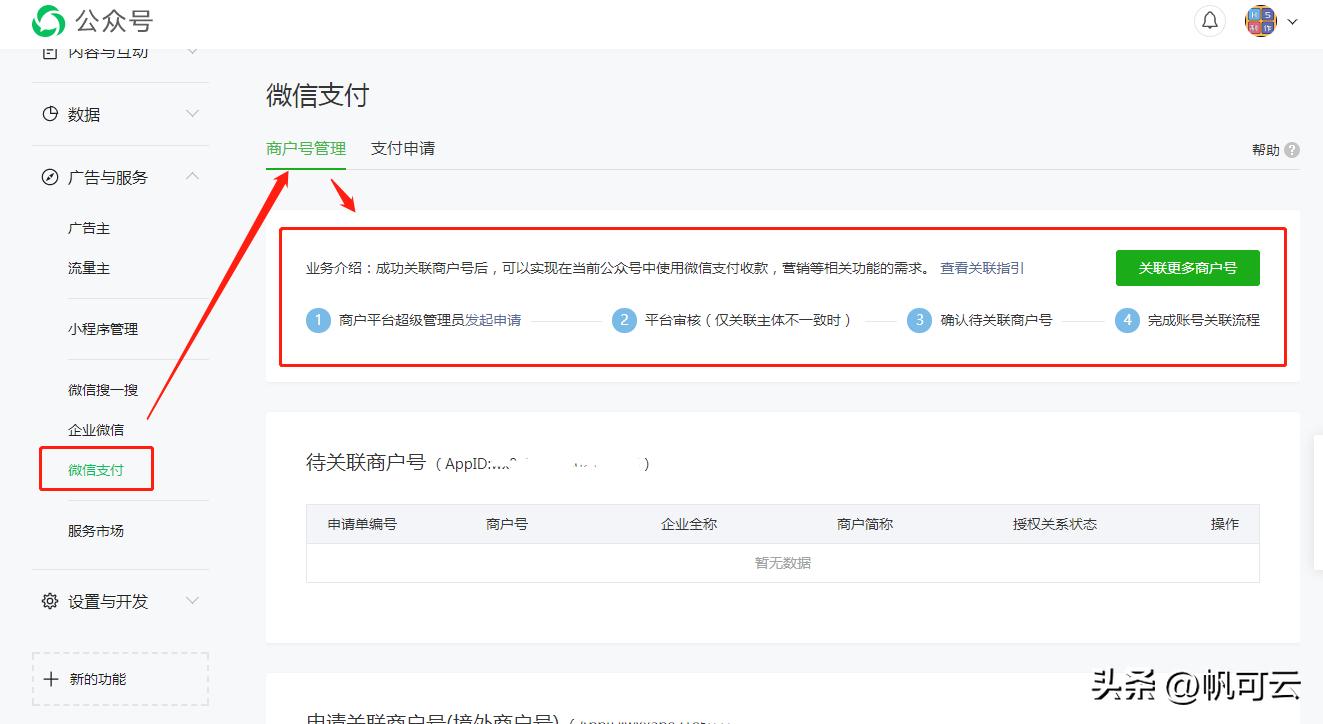Switch to the 支付申请 tab
The height and width of the screenshot is (724, 1323).
coord(402,148)
